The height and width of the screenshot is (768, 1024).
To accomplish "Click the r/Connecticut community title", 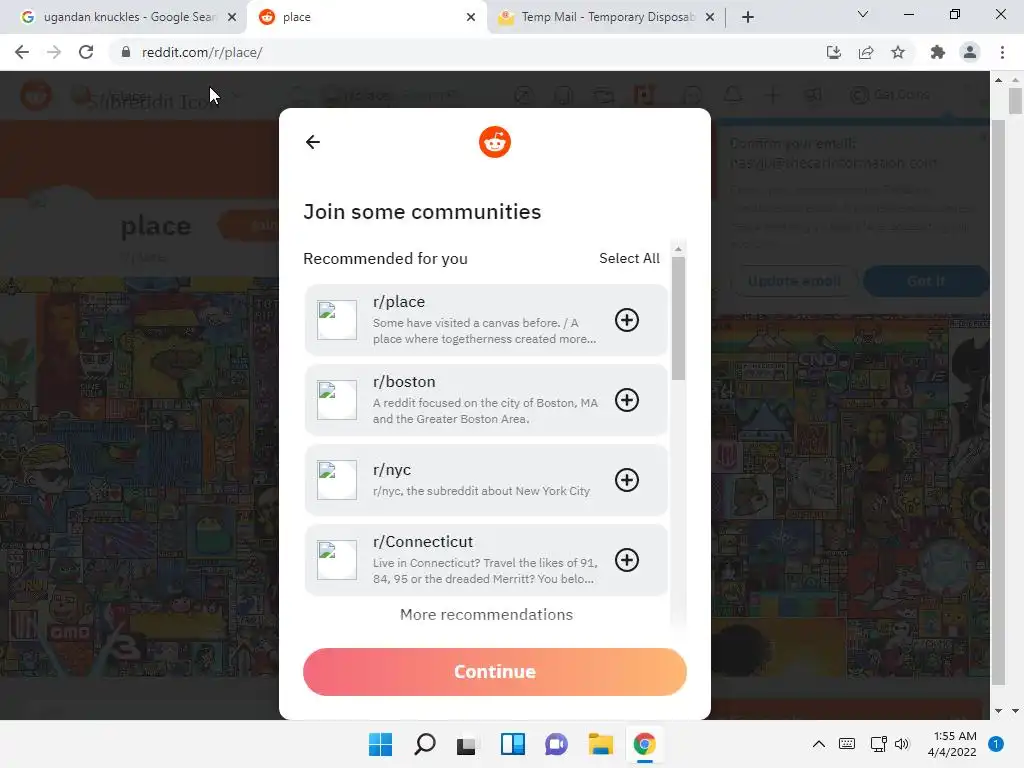I will coord(423,541).
